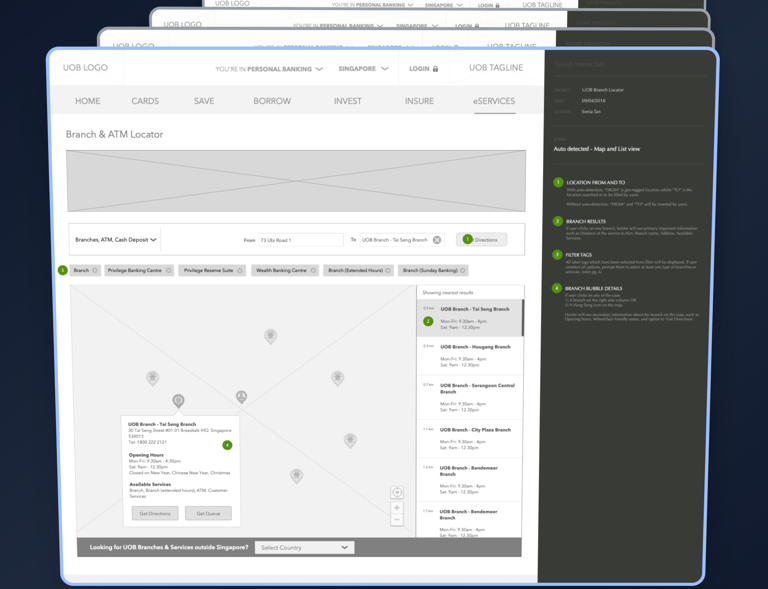The image size is (768, 589).
Task: Open the CARDS nav tab
Action: pyautogui.click(x=145, y=101)
